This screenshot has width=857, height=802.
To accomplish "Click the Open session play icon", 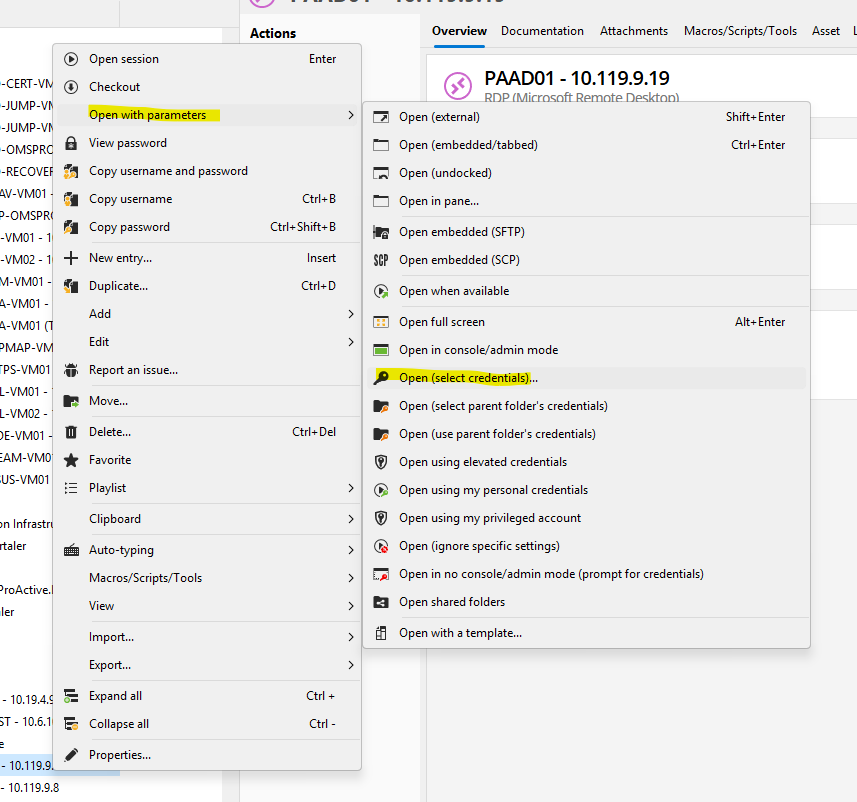I will click(x=71, y=59).
